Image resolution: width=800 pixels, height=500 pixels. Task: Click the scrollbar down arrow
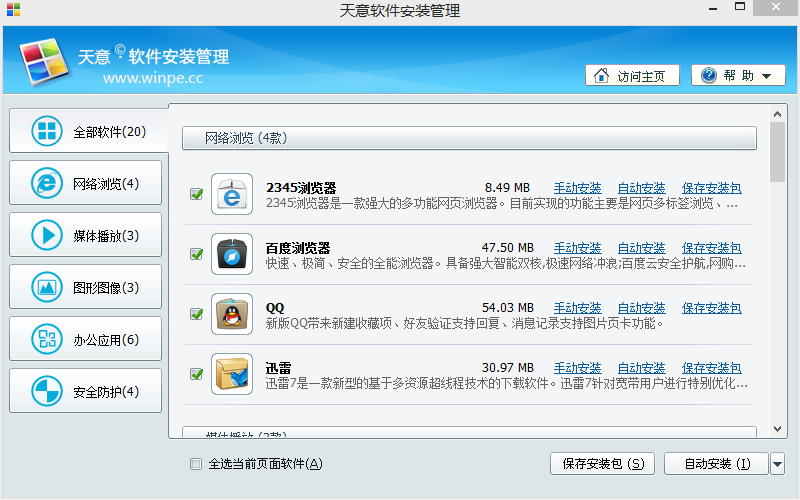(778, 429)
